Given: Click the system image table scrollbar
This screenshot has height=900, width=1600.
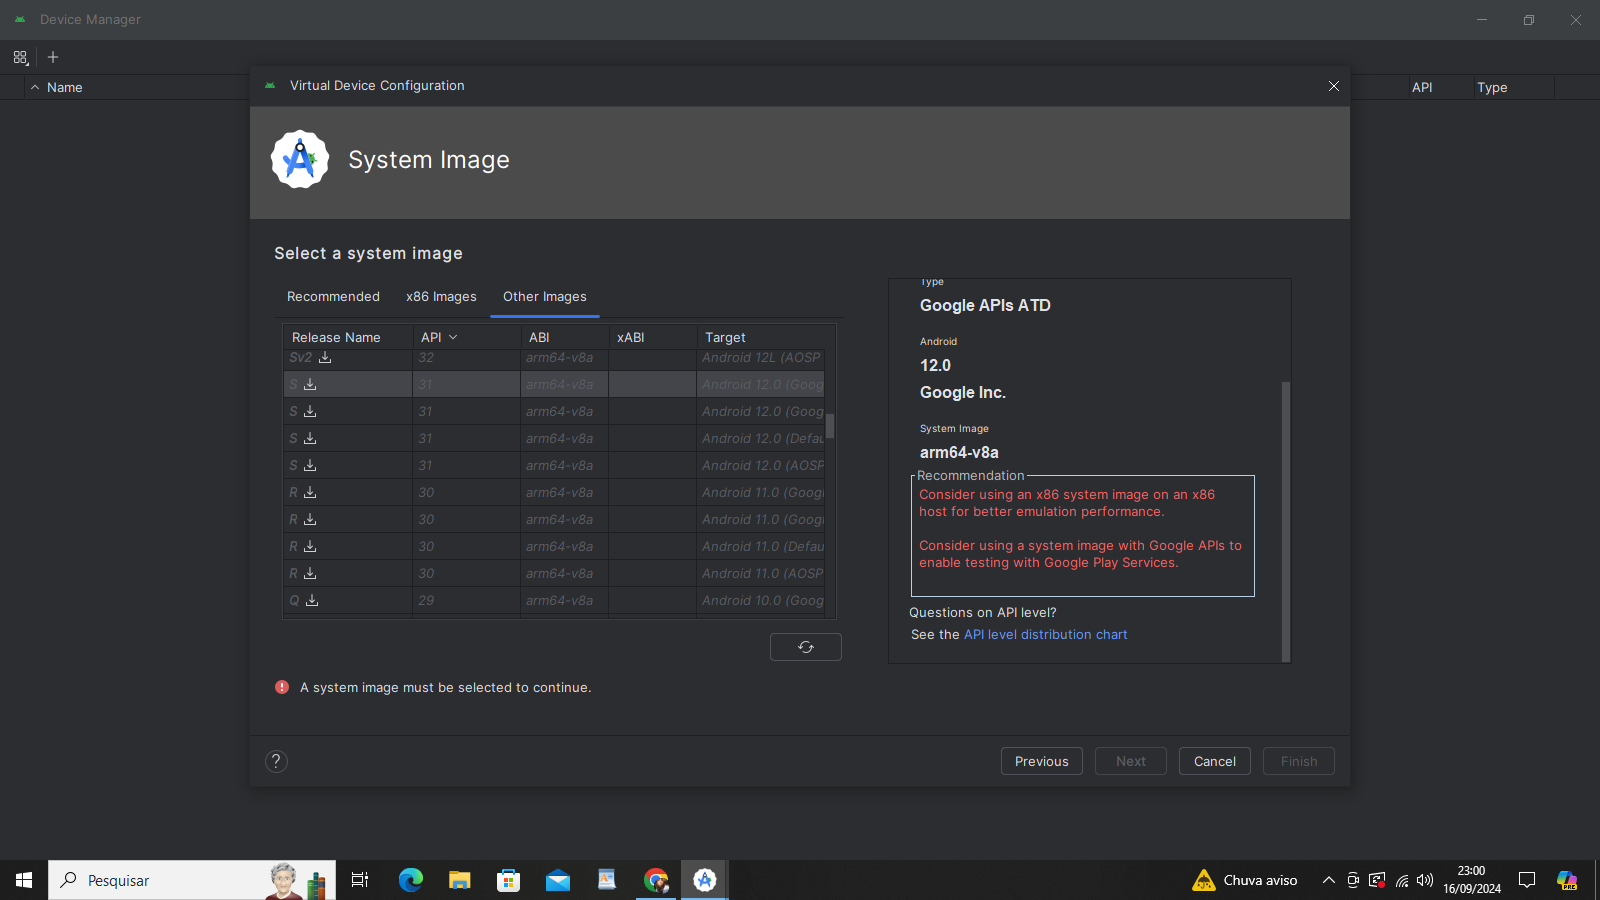Looking at the screenshot, I should (830, 426).
